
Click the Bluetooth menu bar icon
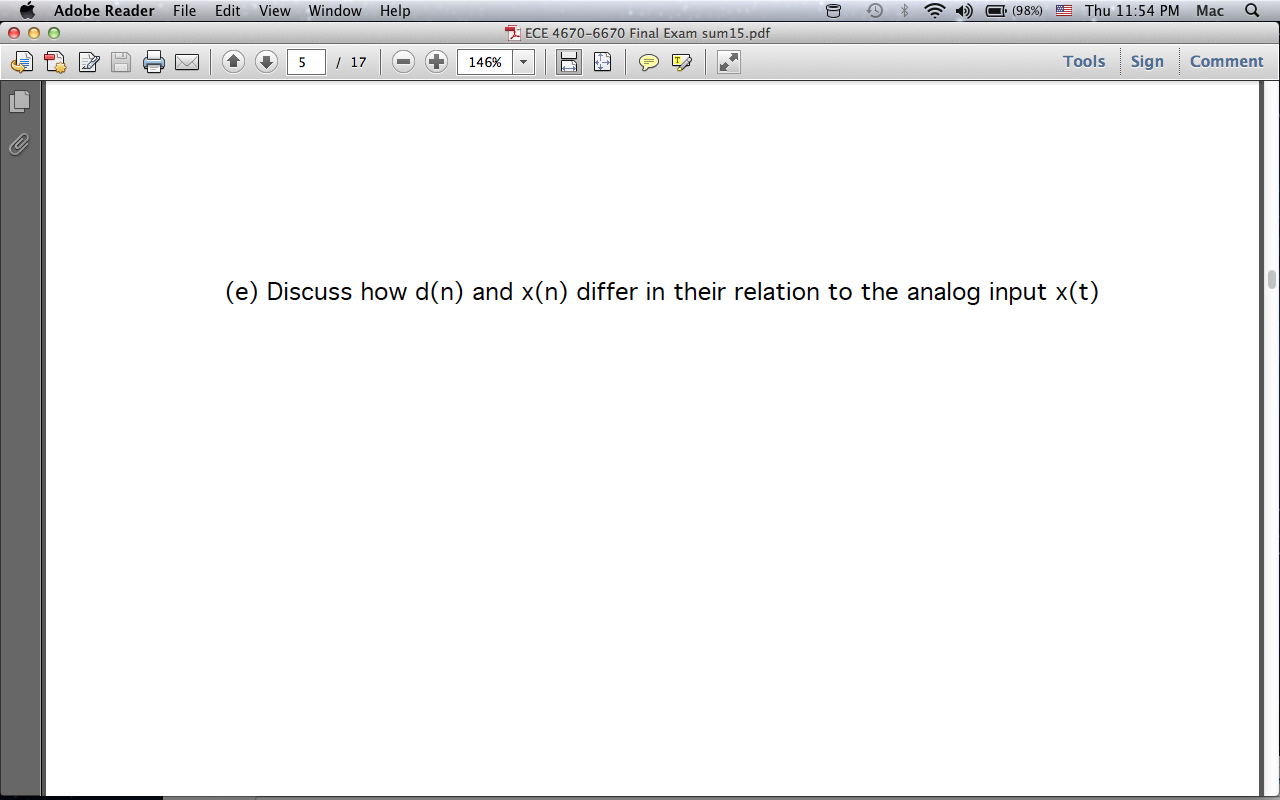coord(905,11)
